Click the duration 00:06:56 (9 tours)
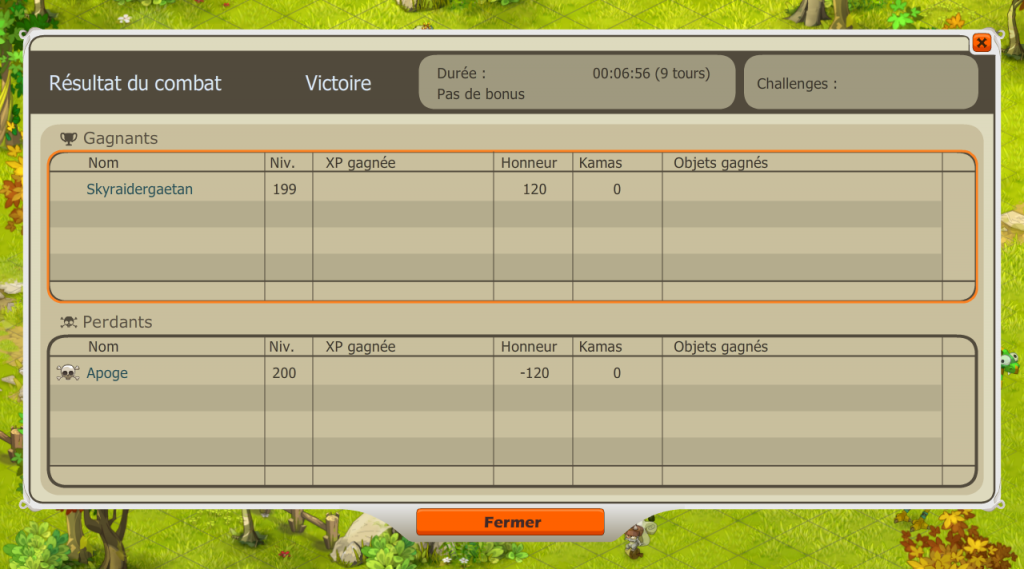The width and height of the screenshot is (1024, 569). pyautogui.click(x=651, y=73)
